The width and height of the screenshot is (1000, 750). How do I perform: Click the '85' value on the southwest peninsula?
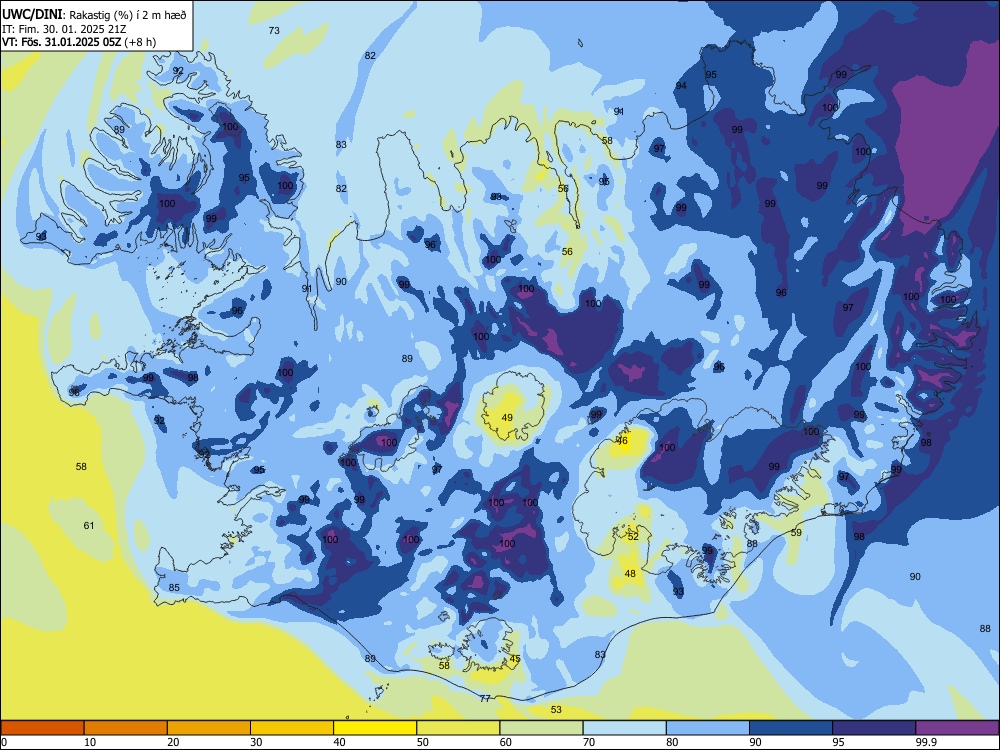click(x=174, y=587)
